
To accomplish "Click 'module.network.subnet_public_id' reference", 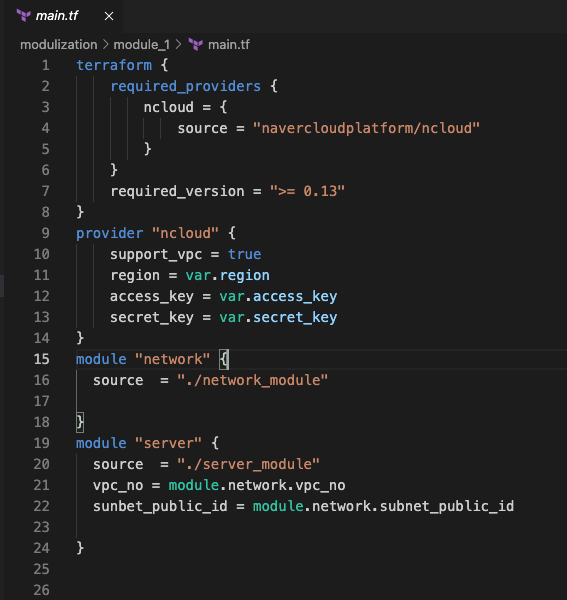I will (383, 506).
